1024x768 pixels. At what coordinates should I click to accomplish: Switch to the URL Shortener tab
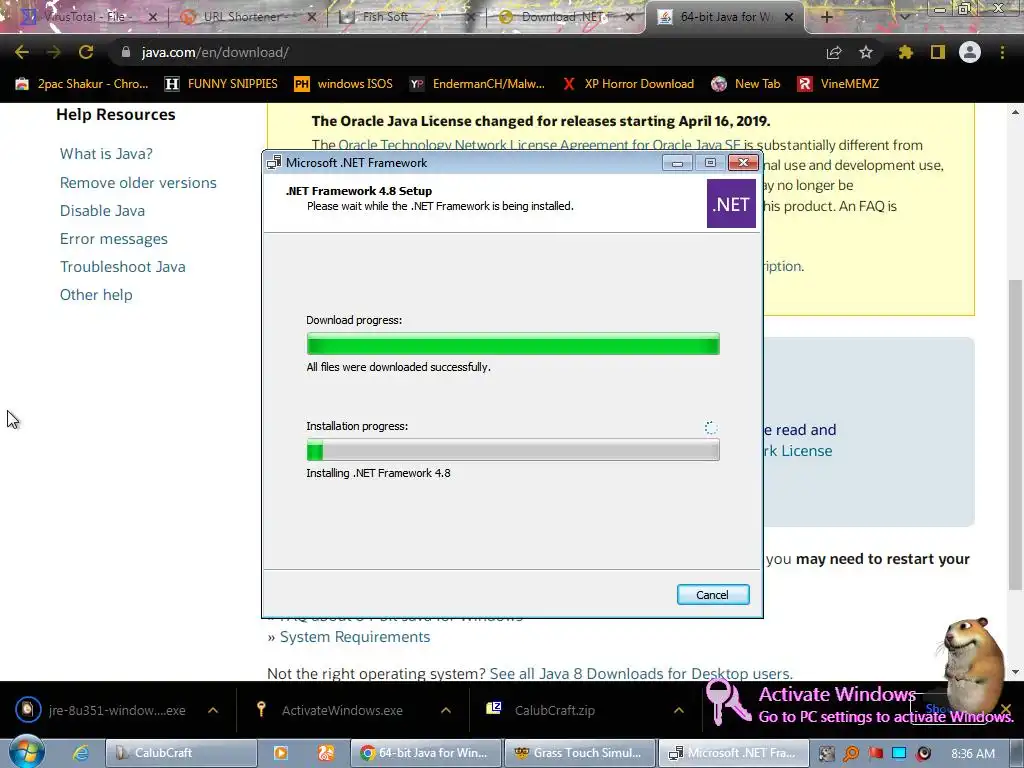click(248, 17)
